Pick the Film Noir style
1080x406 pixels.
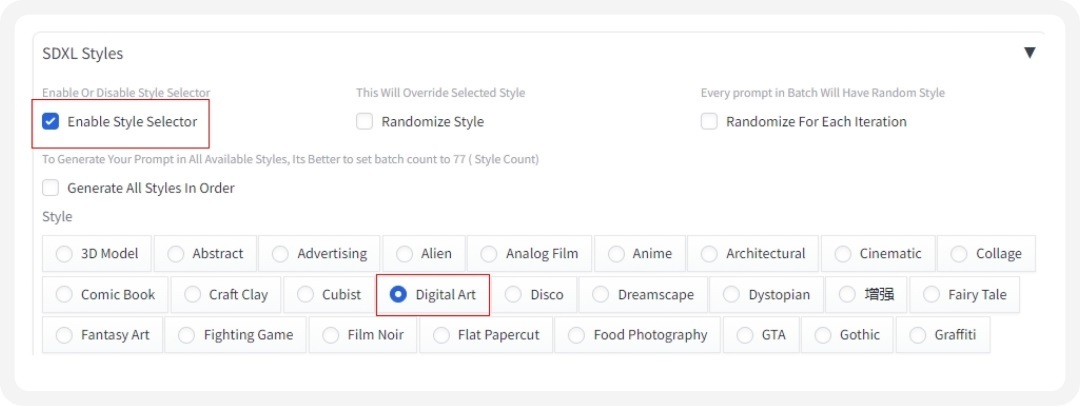pos(331,335)
